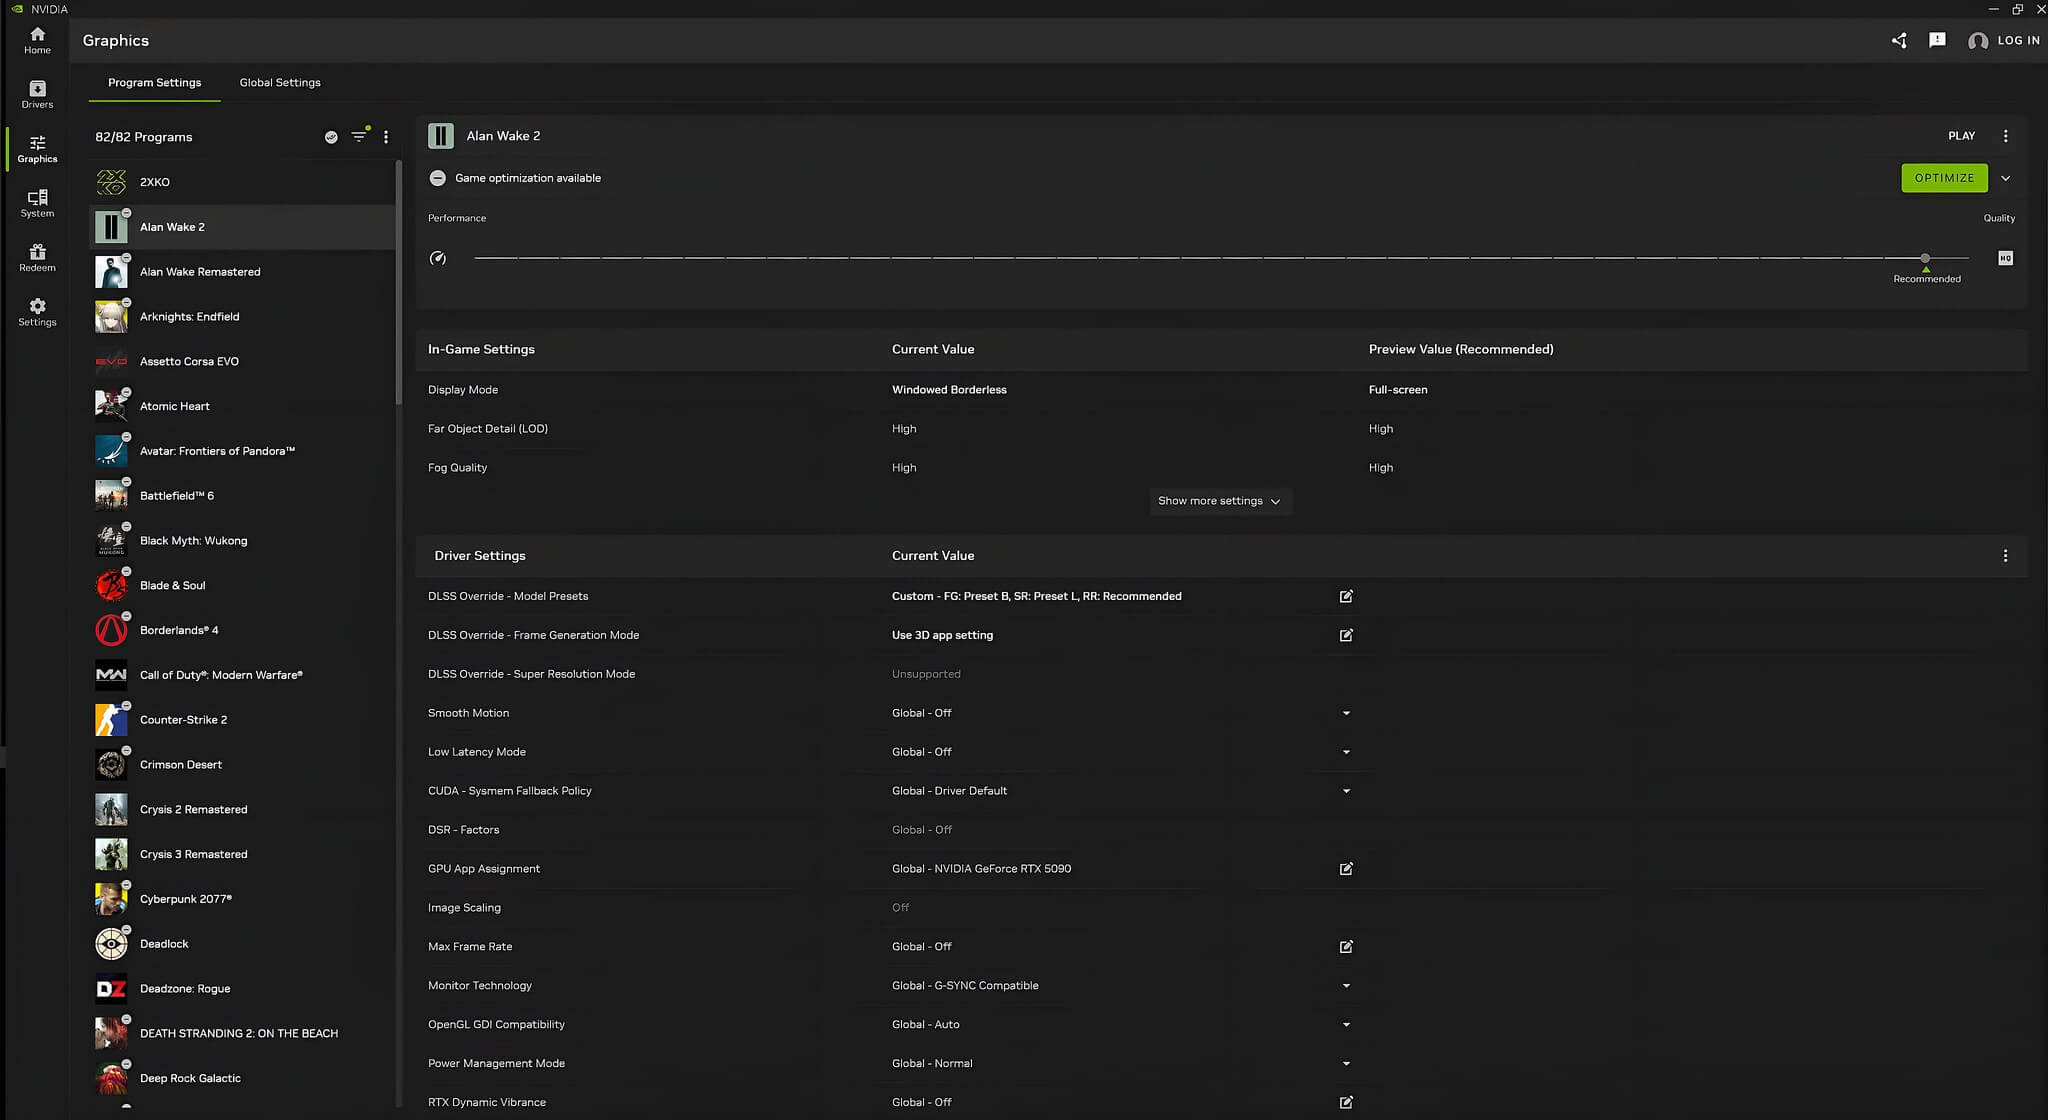
Task: Click the Deadzone: Rogue DZ icon
Action: coord(111,989)
